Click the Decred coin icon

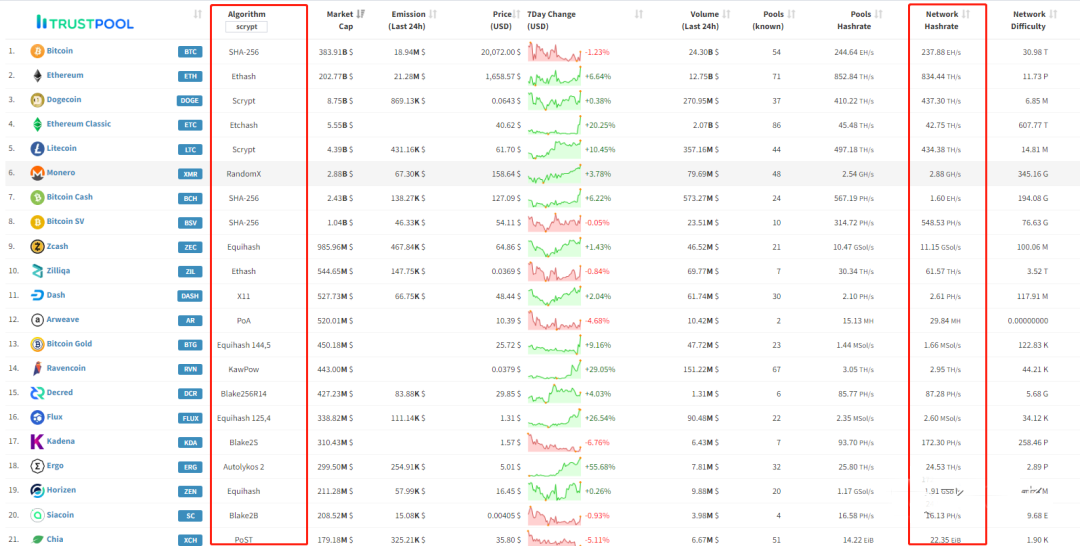coord(37,393)
